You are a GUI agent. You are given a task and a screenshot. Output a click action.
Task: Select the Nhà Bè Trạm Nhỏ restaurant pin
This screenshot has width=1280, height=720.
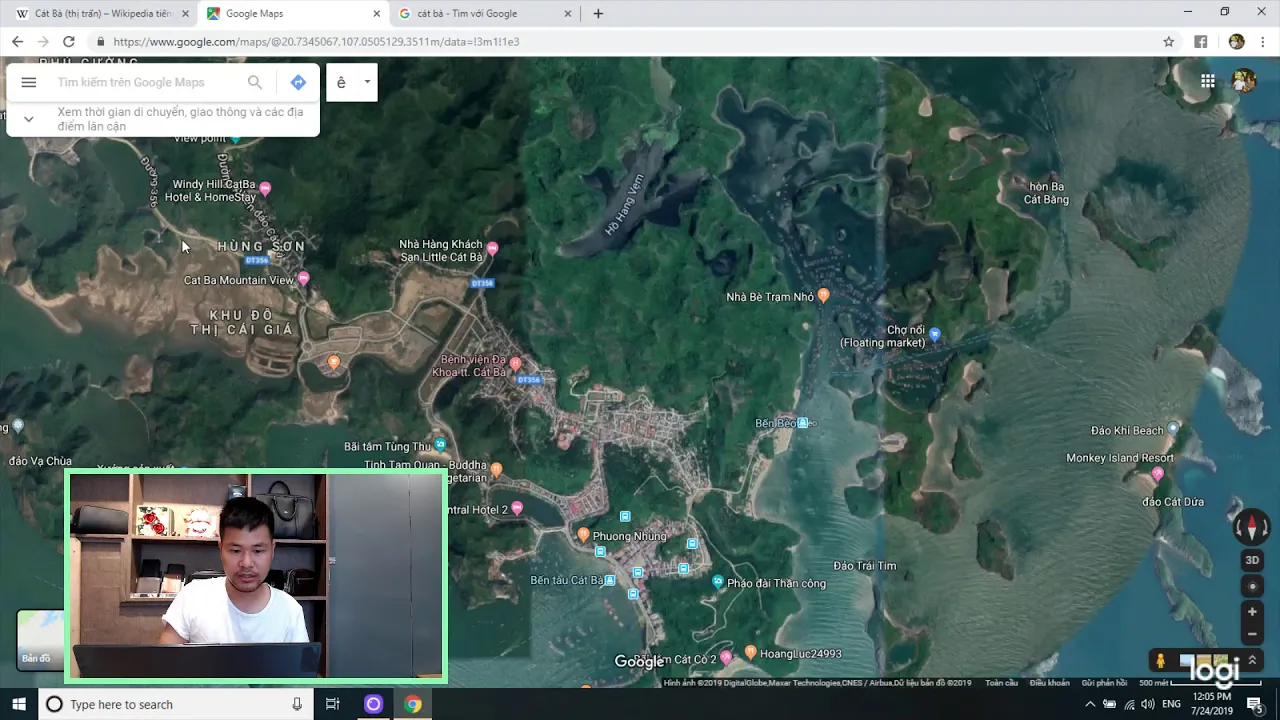(824, 295)
